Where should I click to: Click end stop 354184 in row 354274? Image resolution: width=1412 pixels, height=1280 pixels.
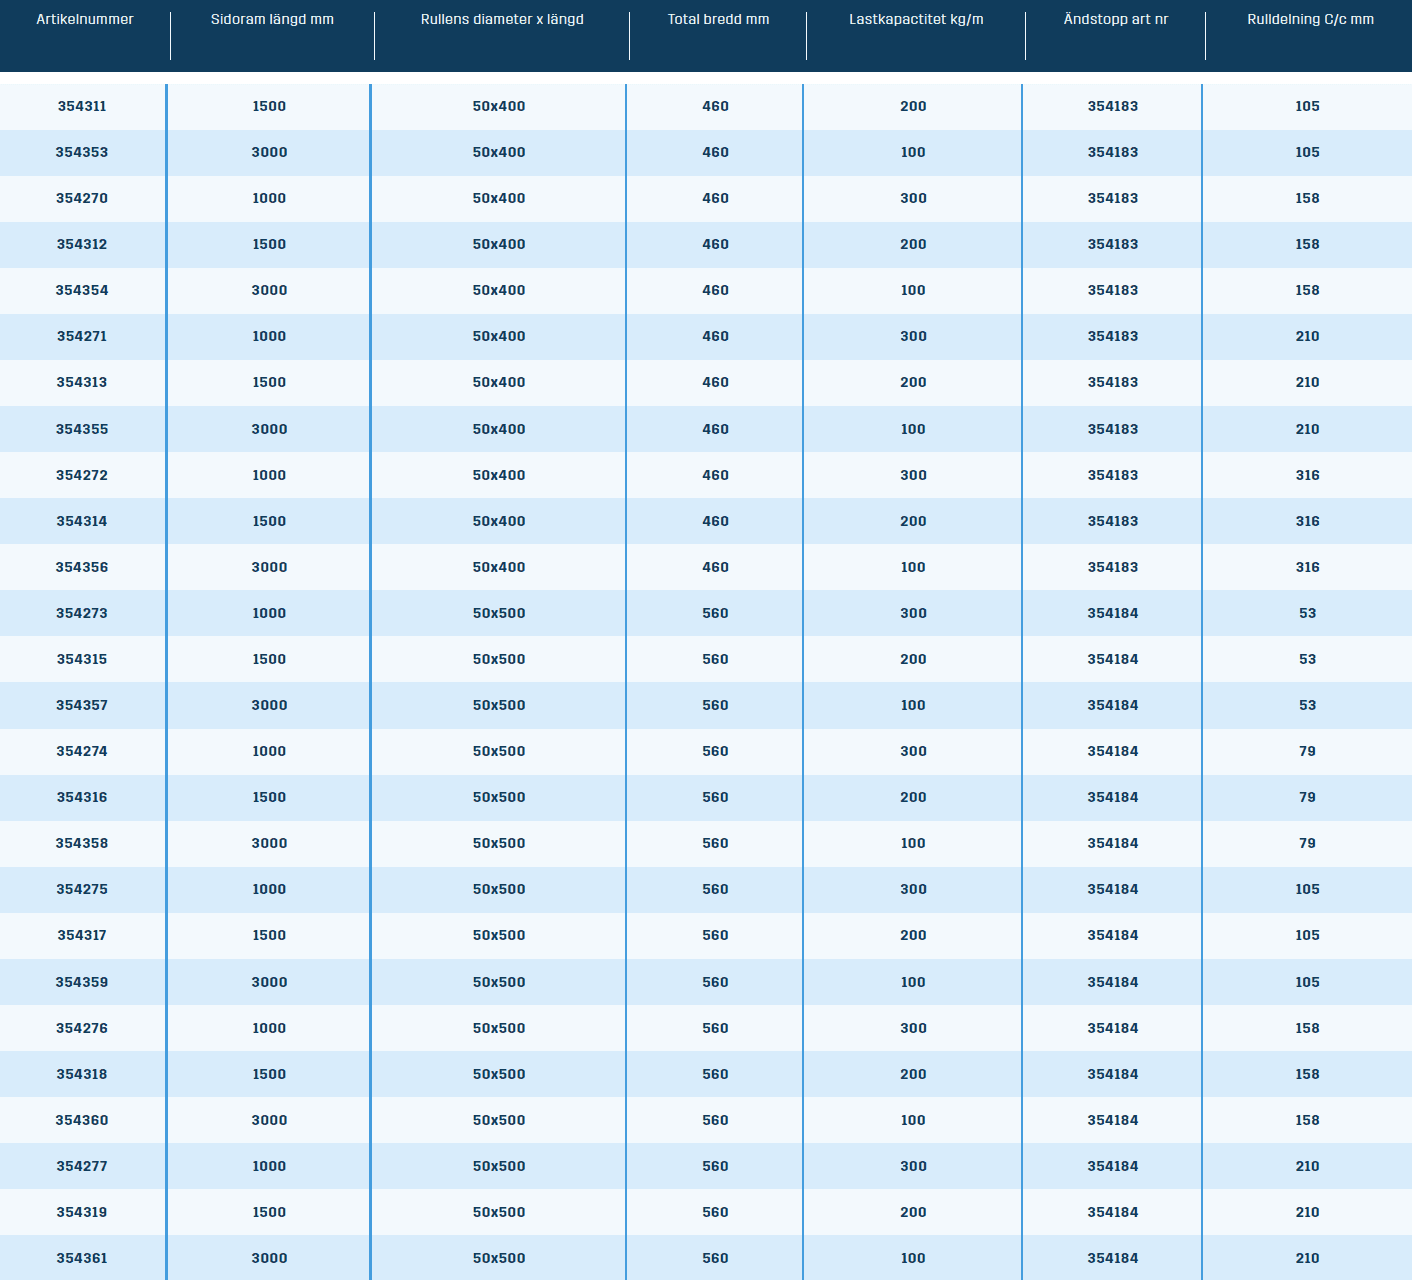click(1113, 751)
